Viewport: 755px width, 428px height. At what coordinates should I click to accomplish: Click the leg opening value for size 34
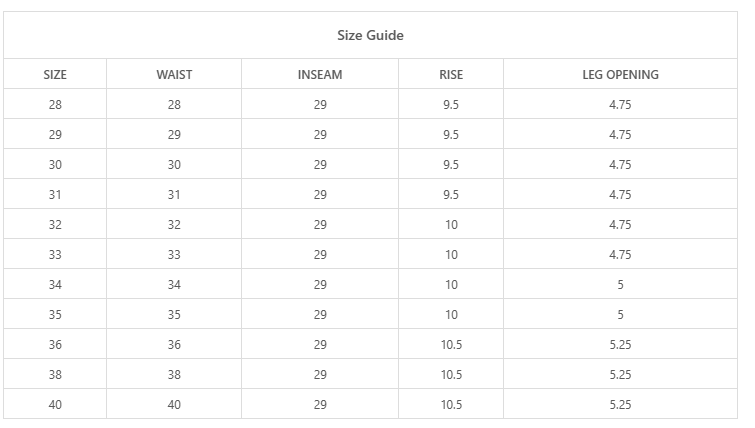pos(620,285)
